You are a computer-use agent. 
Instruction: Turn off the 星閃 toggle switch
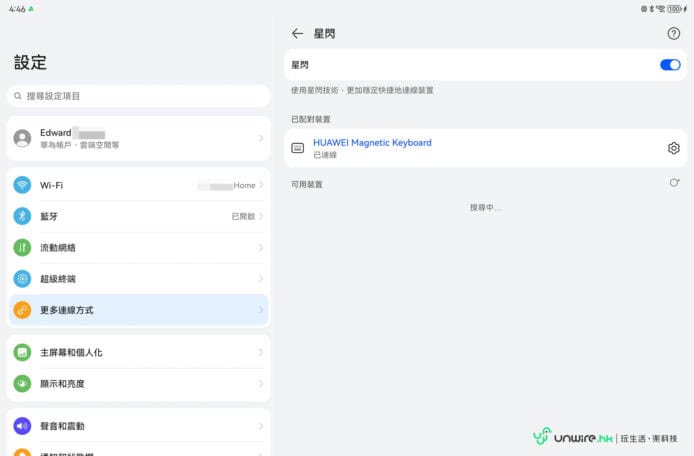point(669,65)
